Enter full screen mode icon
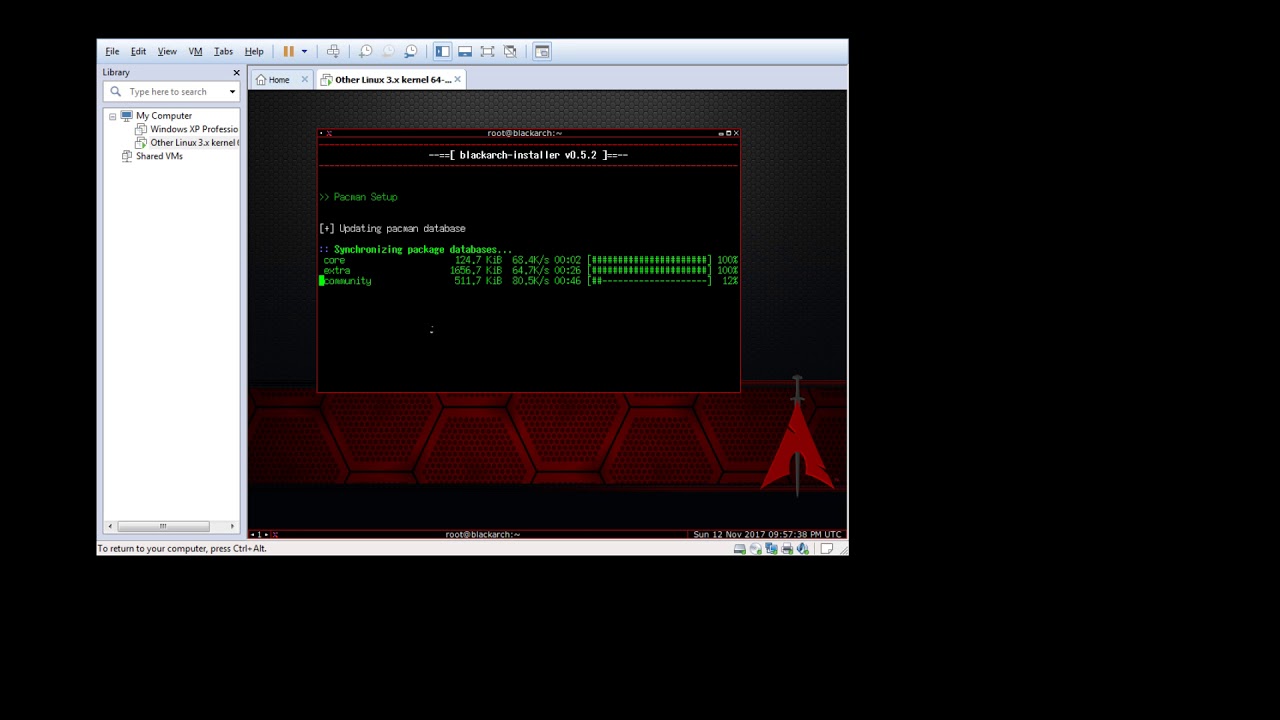The height and width of the screenshot is (720, 1280). tap(487, 51)
